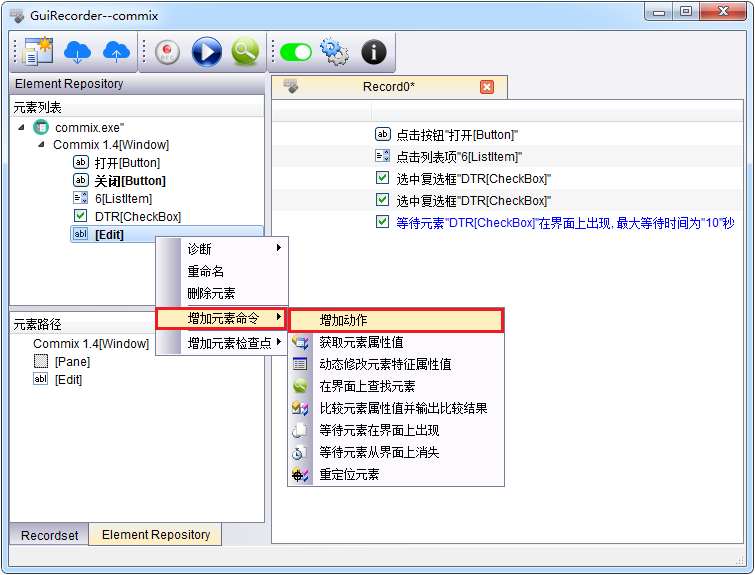Viewport: 755px width, 575px height.
Task: Choose 重定位元素 in the submenu
Action: coord(396,475)
